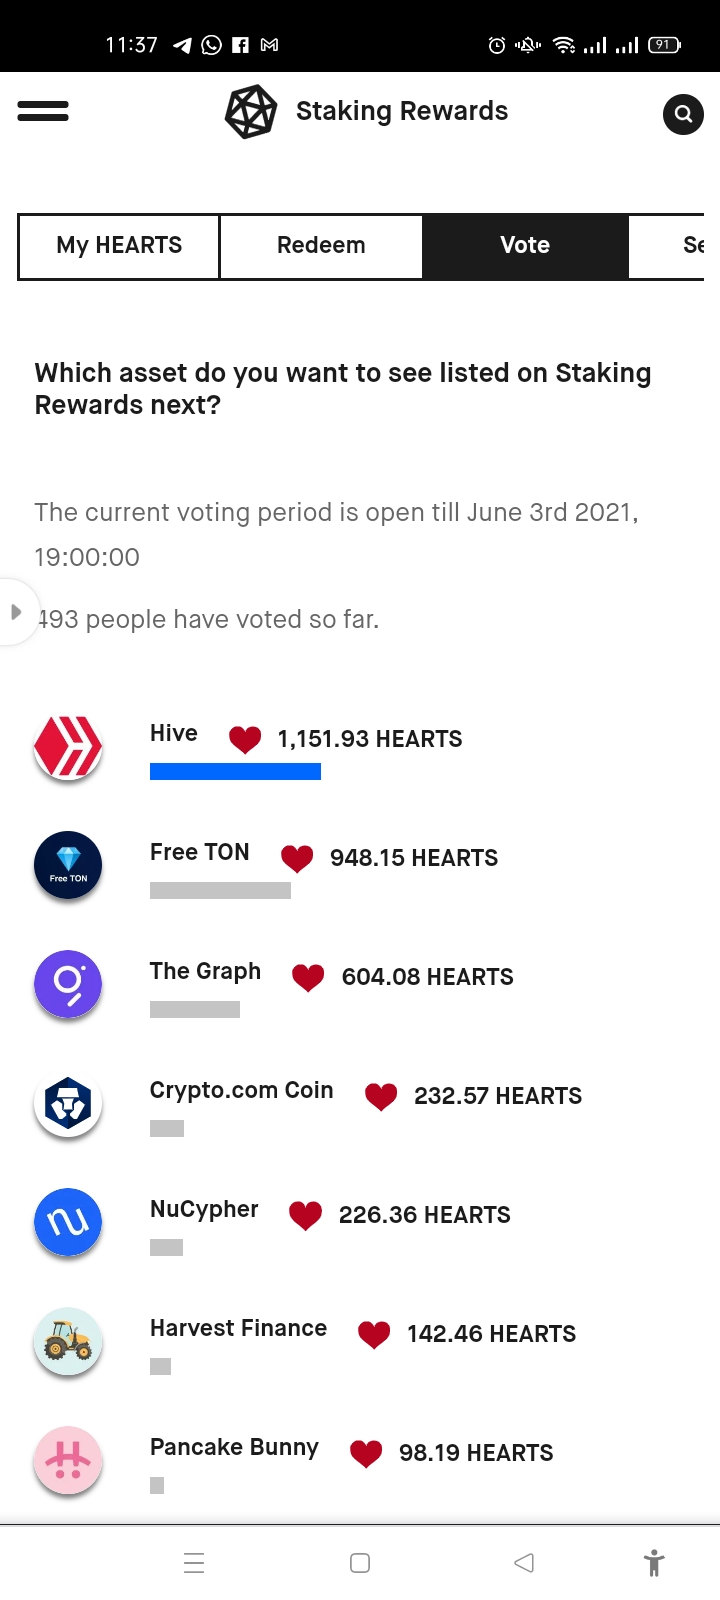Tap the Harvest Finance tractor logo

68,1341
